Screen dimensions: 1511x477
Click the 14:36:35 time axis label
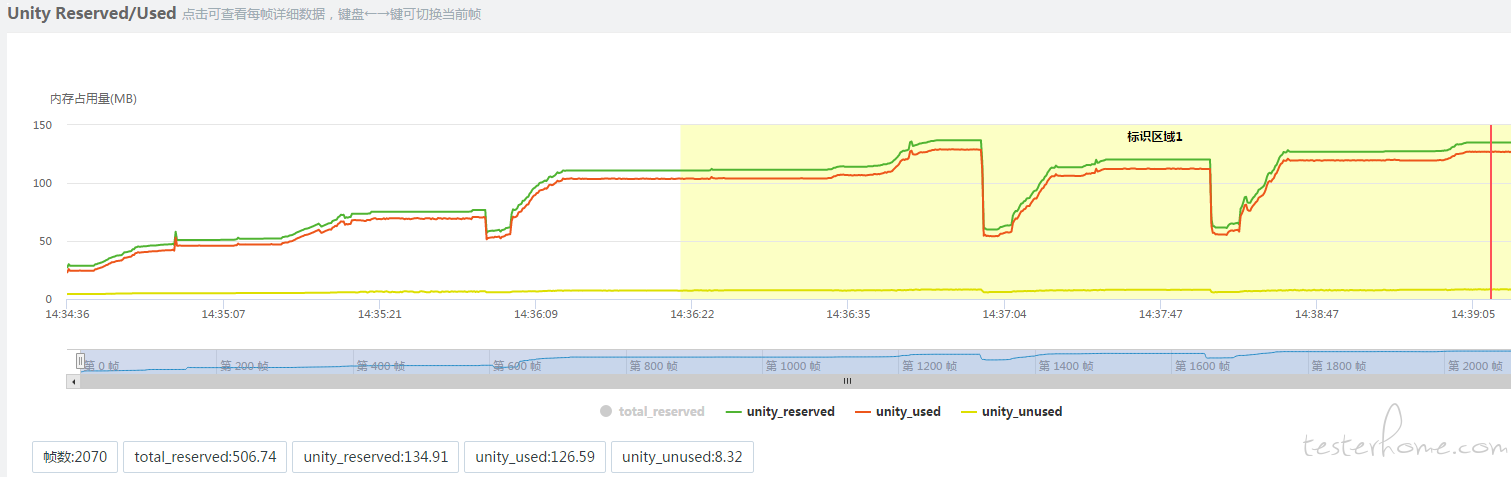tap(848, 313)
